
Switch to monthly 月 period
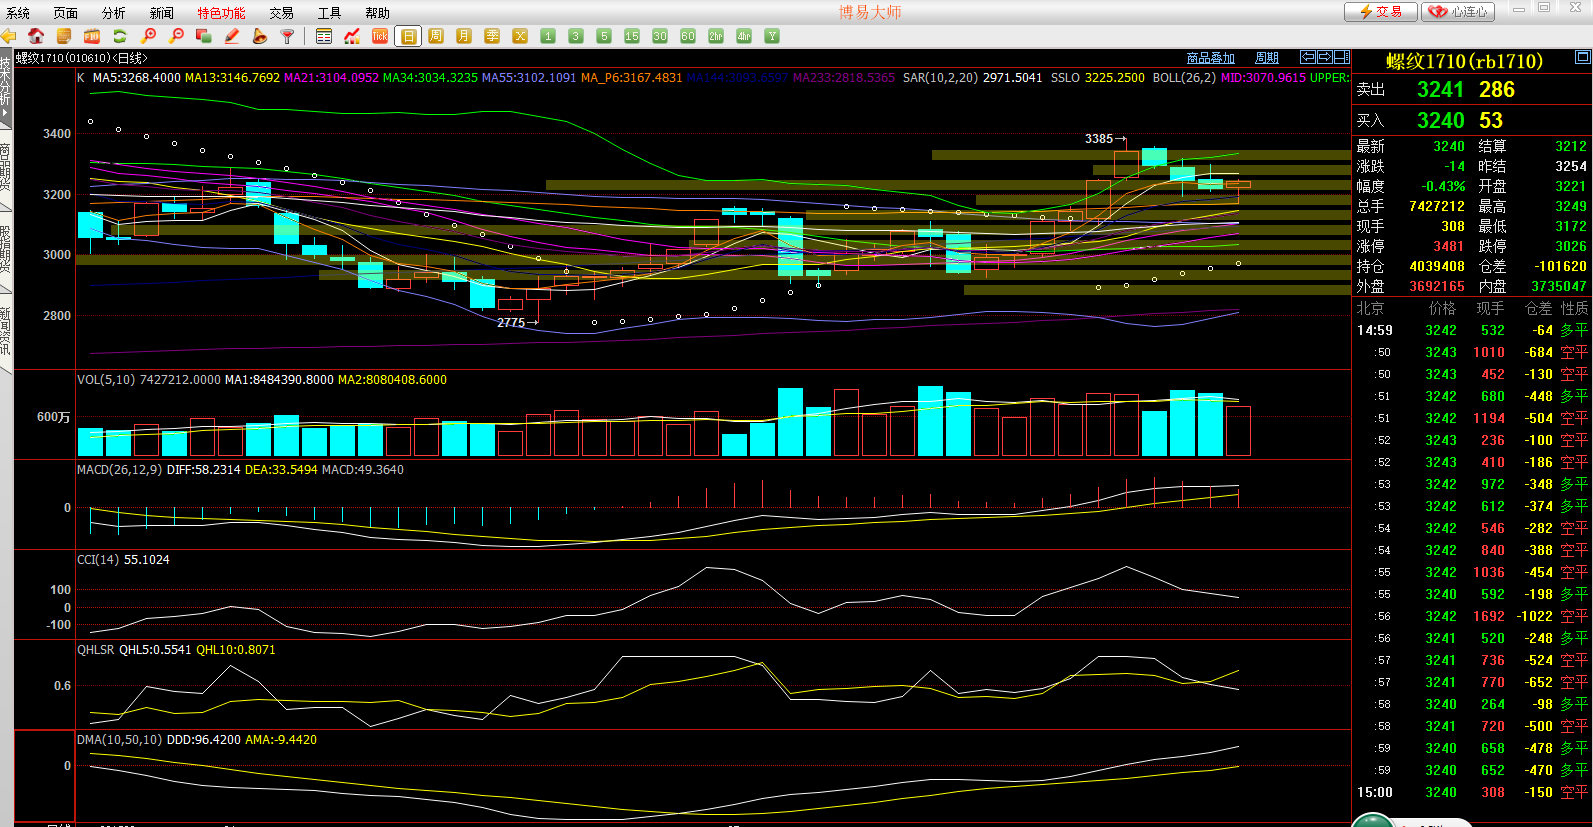click(x=464, y=36)
